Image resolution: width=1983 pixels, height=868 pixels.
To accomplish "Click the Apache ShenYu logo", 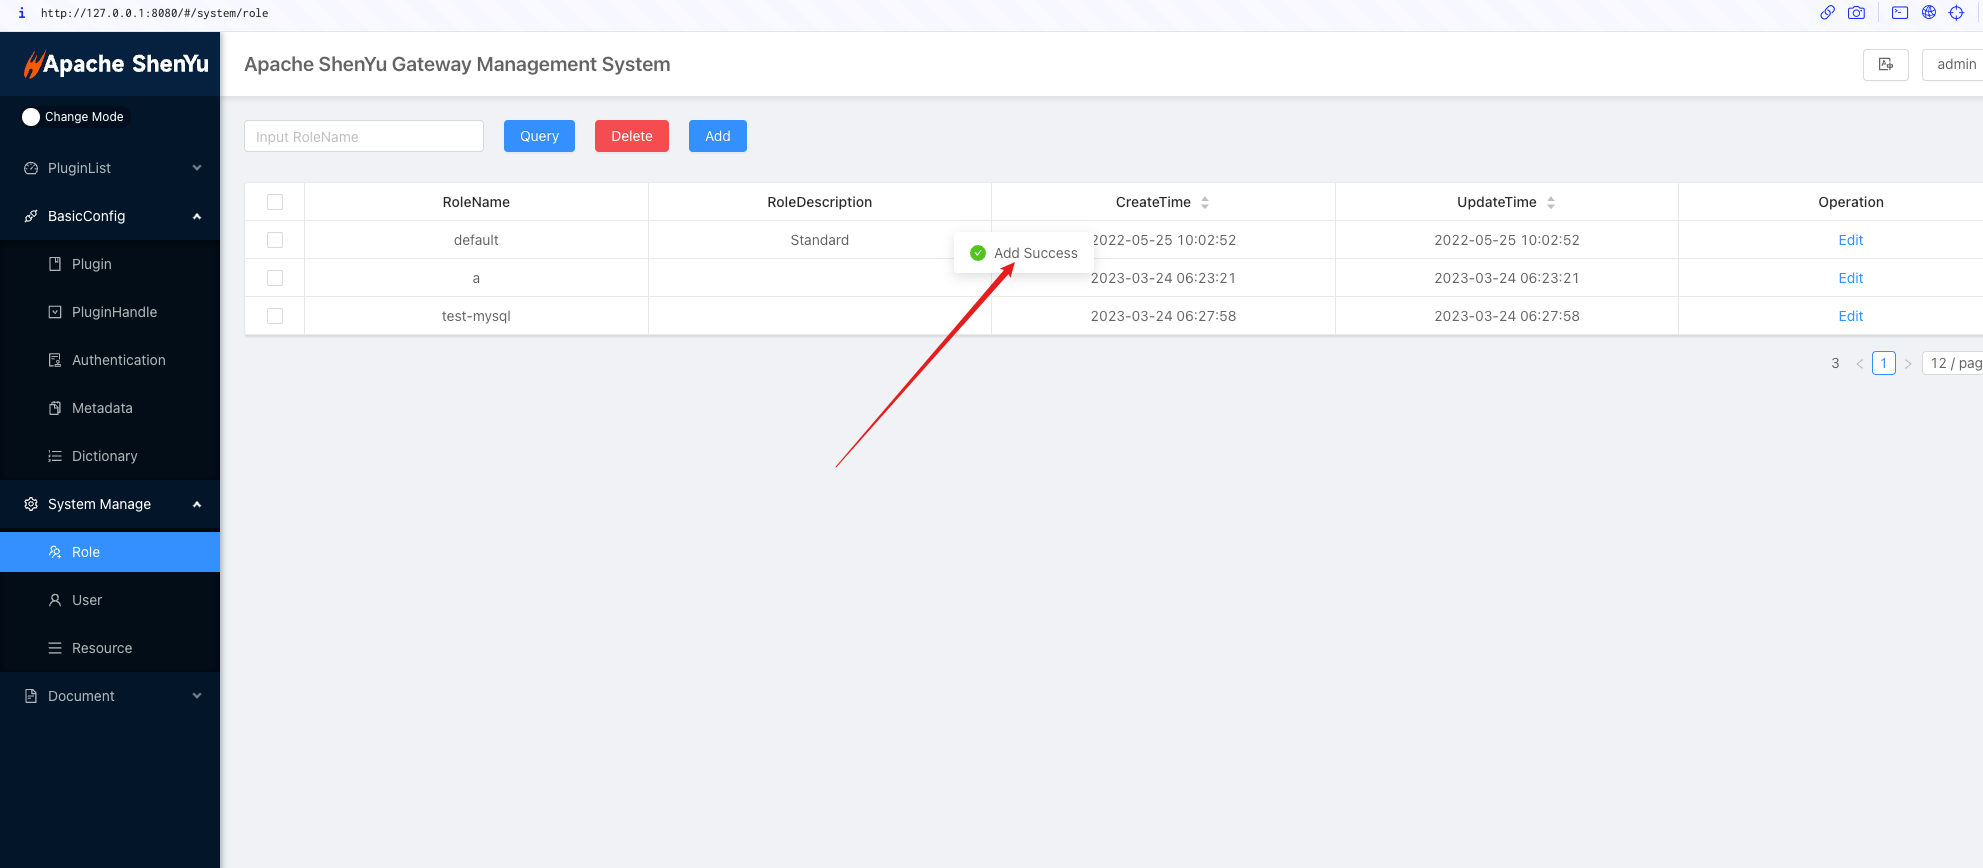I will click(116, 64).
